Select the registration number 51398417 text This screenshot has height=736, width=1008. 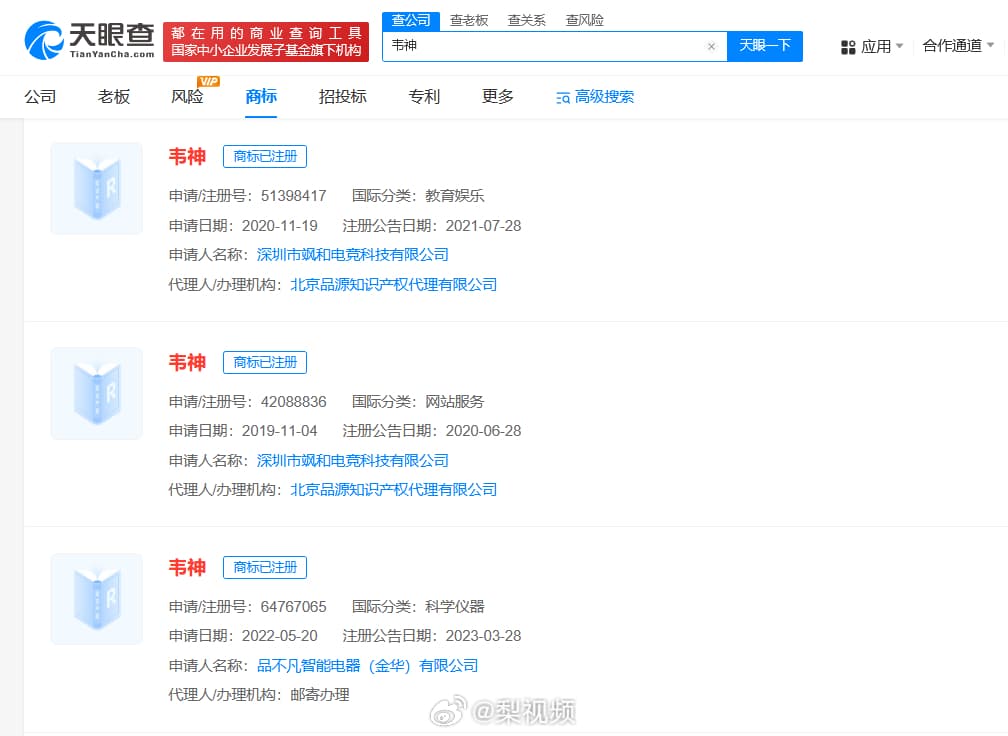pos(294,195)
